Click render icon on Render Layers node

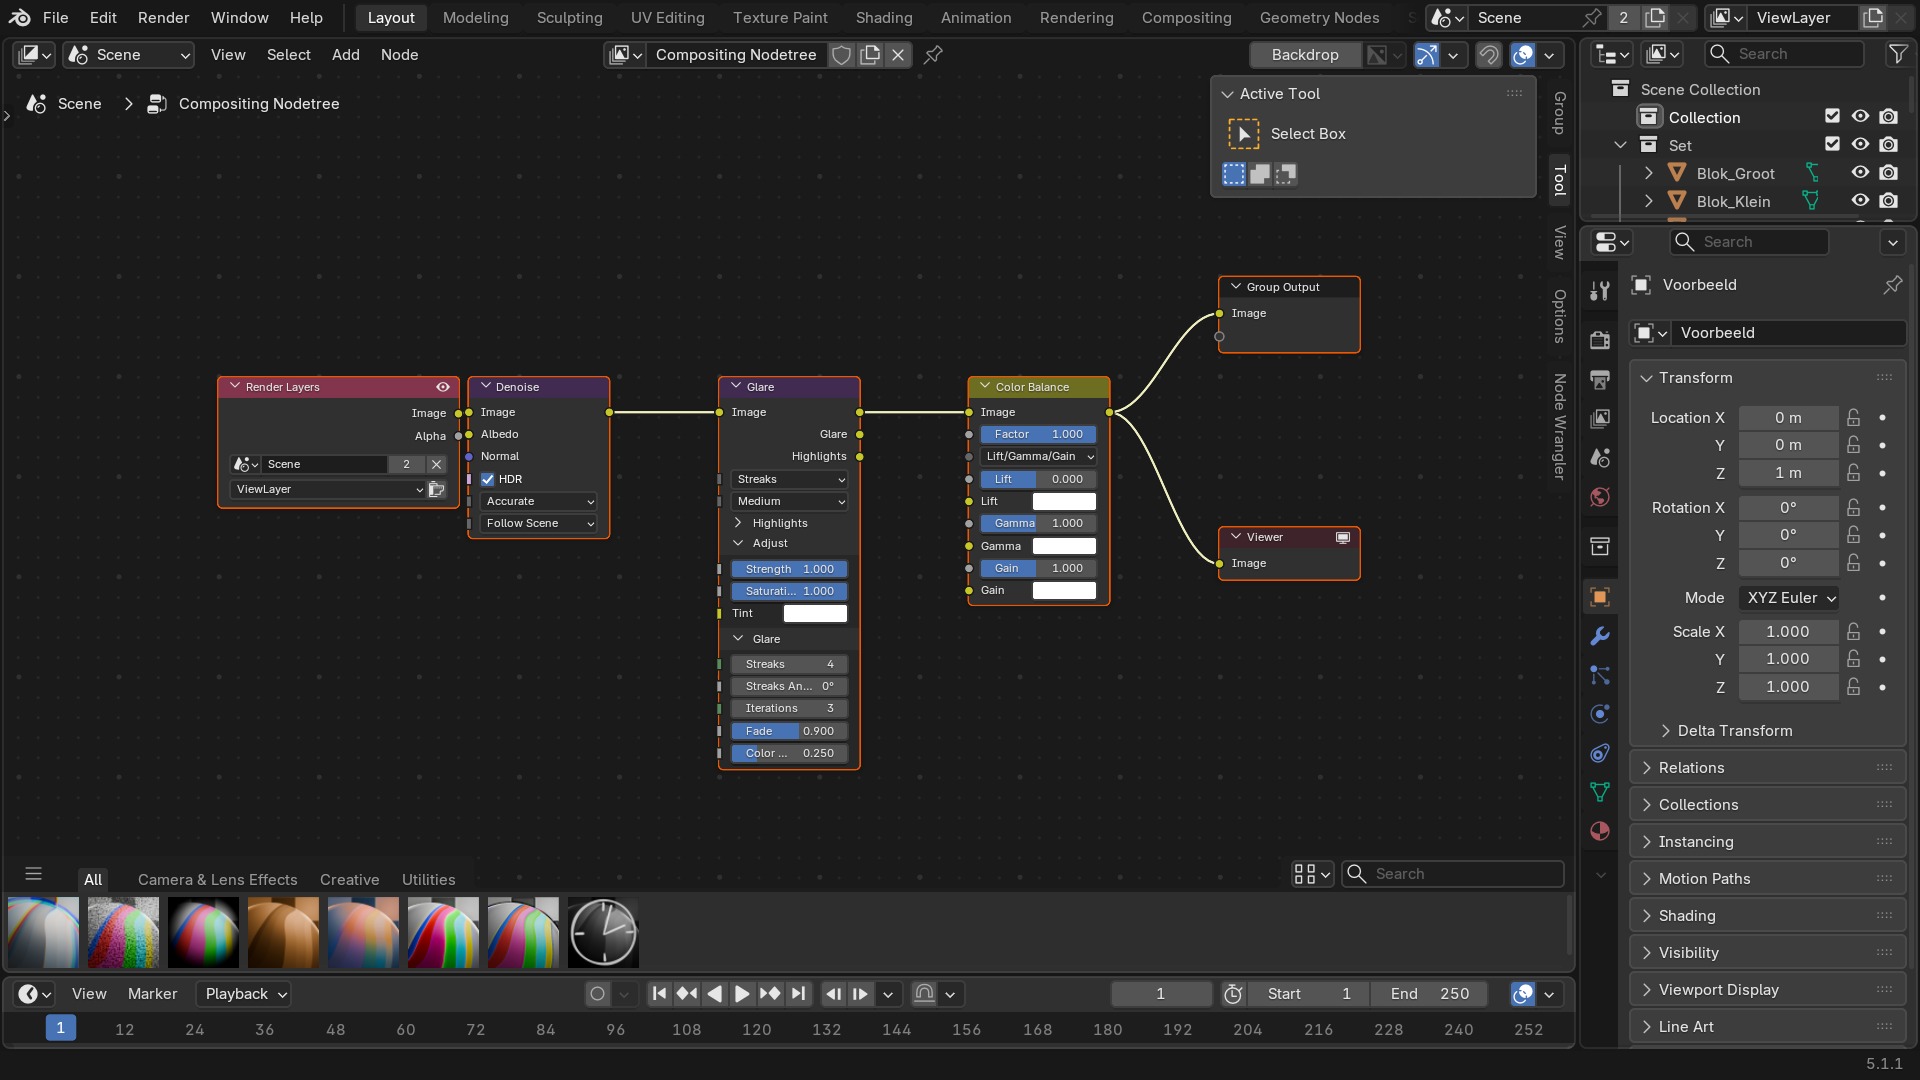point(437,489)
